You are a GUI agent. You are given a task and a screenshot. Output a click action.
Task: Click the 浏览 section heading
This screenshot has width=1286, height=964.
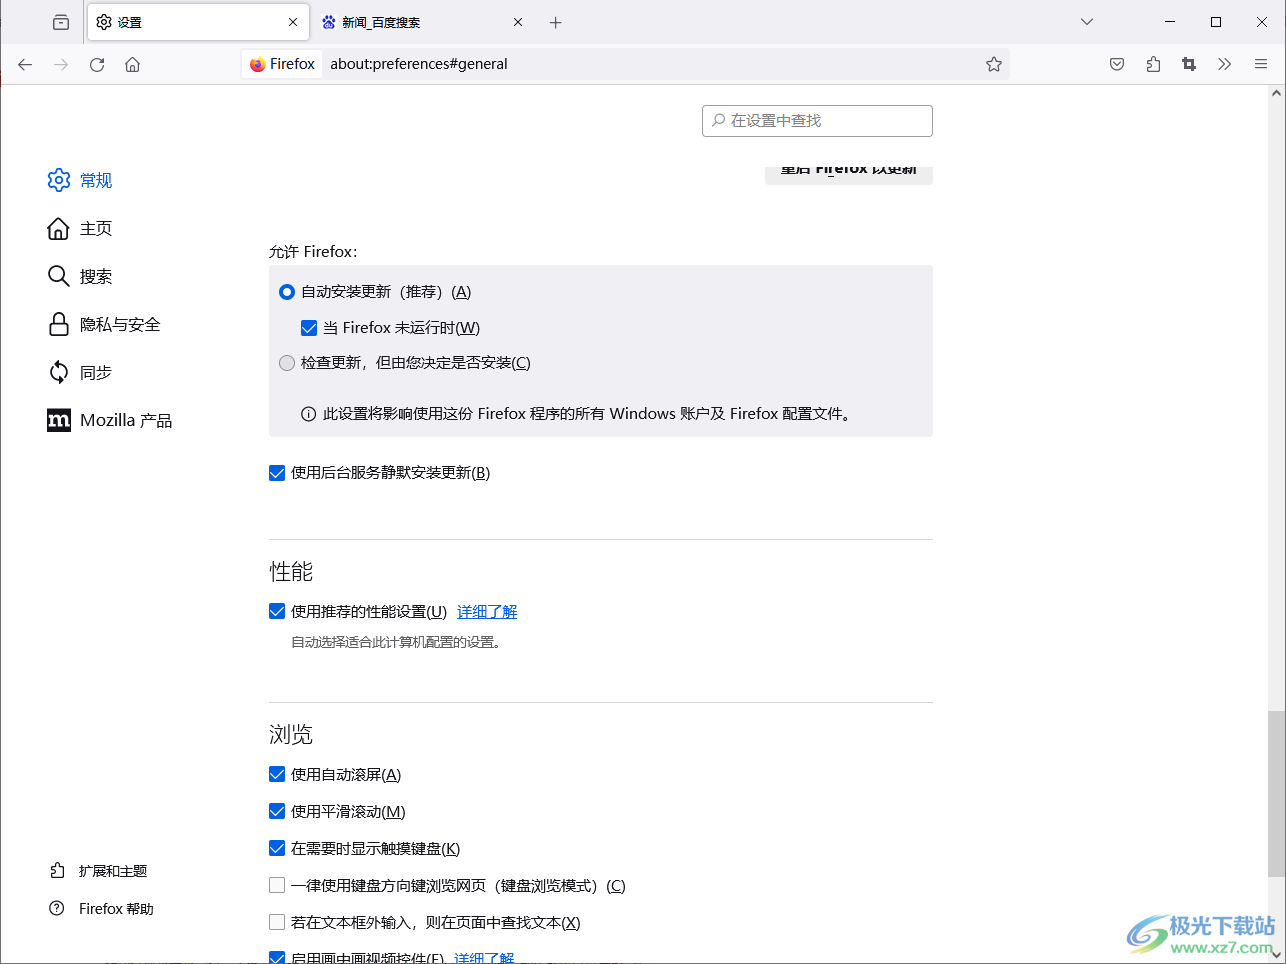tap(291, 735)
